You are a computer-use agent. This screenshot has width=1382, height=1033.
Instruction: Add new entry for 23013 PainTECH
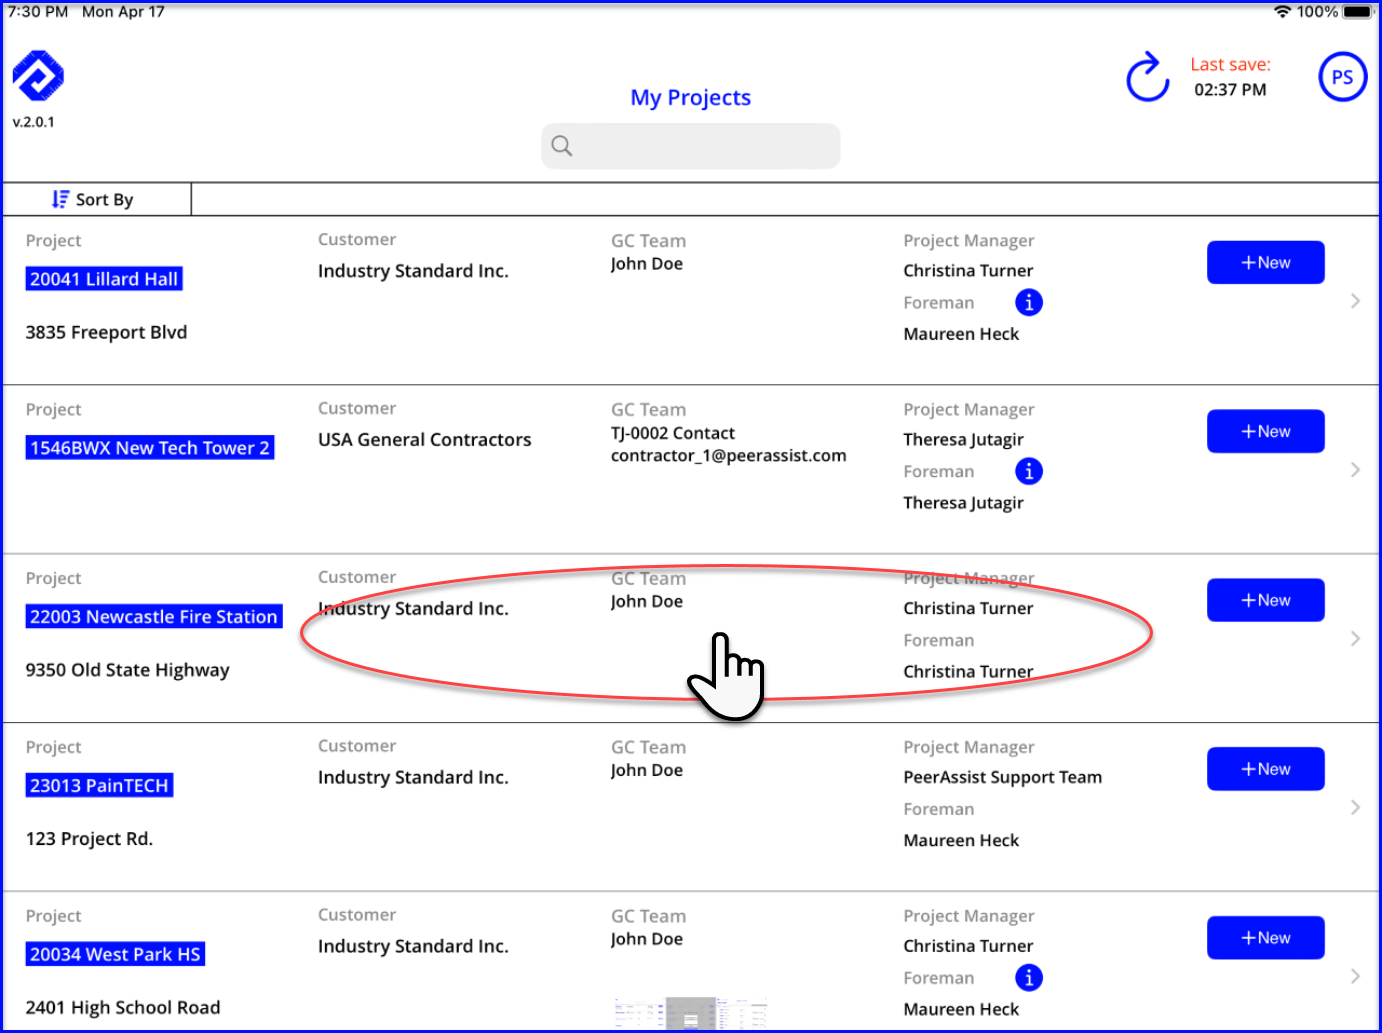(x=1265, y=769)
